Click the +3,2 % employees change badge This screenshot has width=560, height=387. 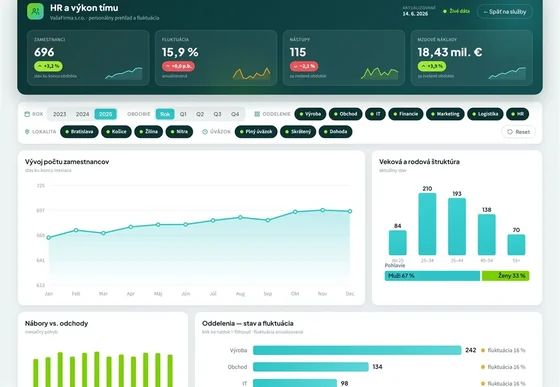(49, 66)
